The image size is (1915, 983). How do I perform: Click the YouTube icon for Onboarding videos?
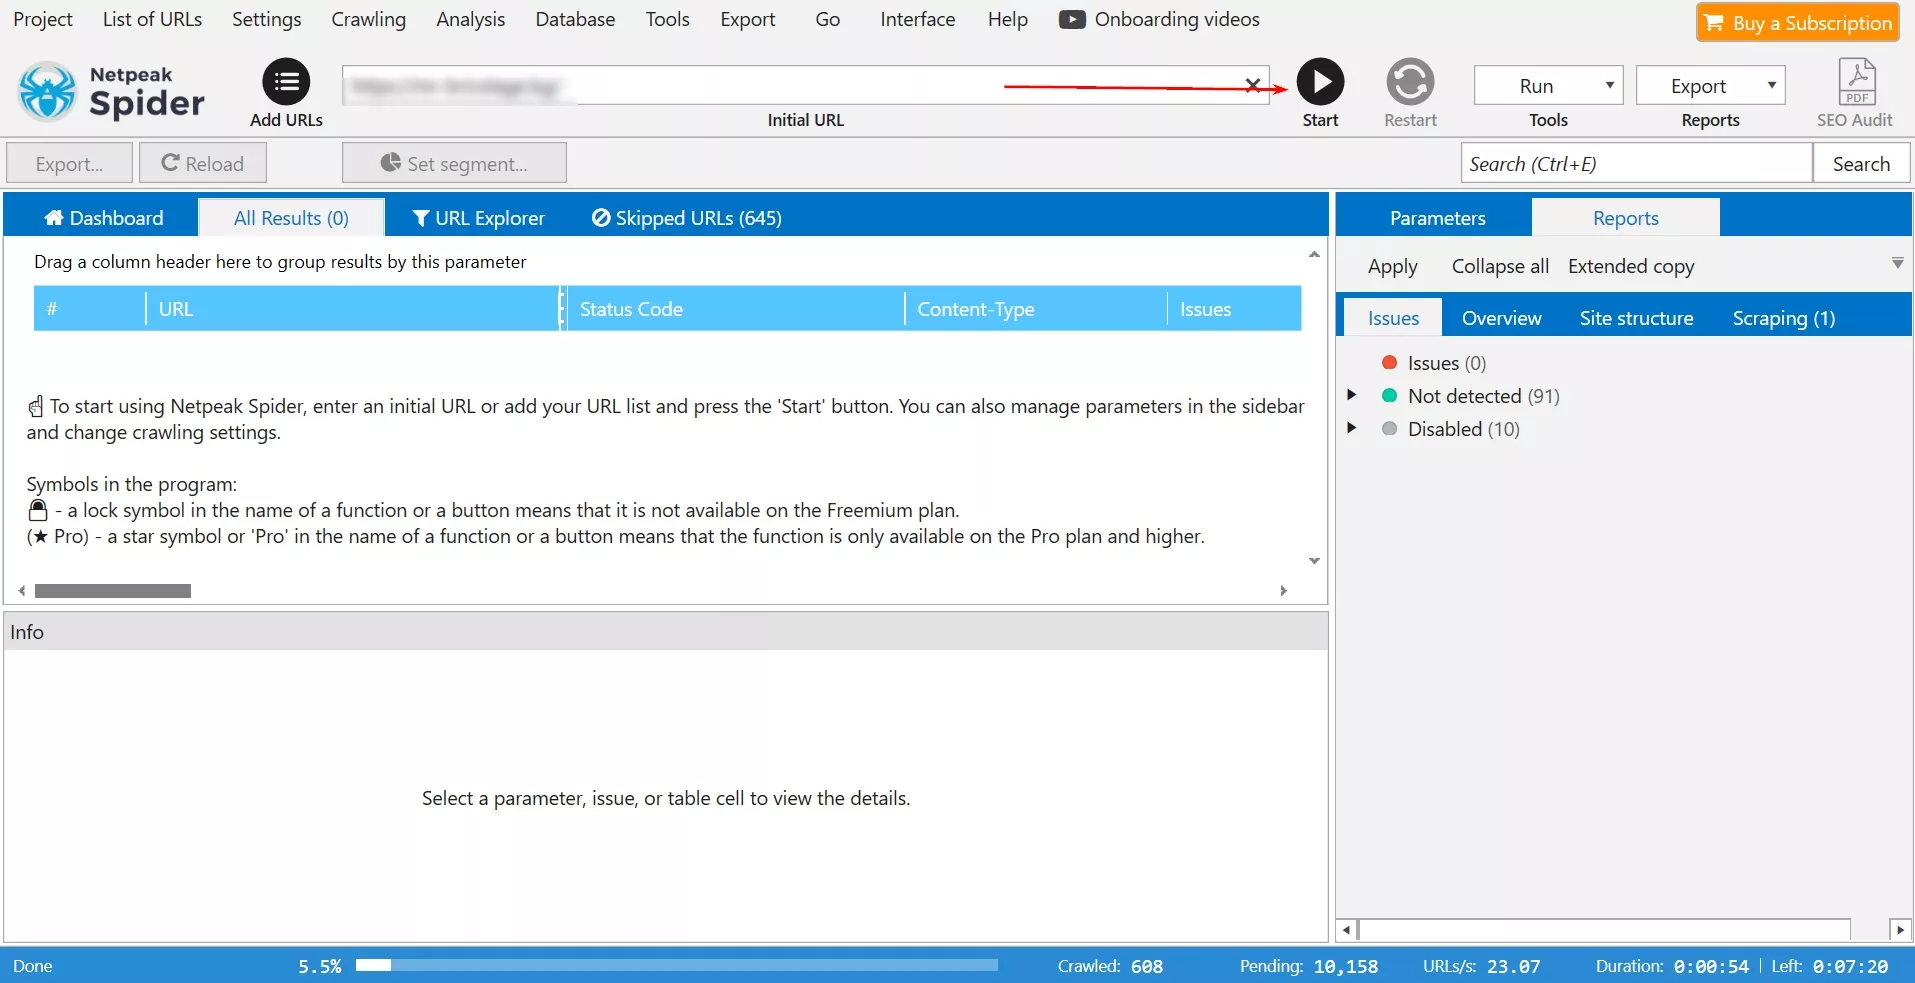[1072, 20]
